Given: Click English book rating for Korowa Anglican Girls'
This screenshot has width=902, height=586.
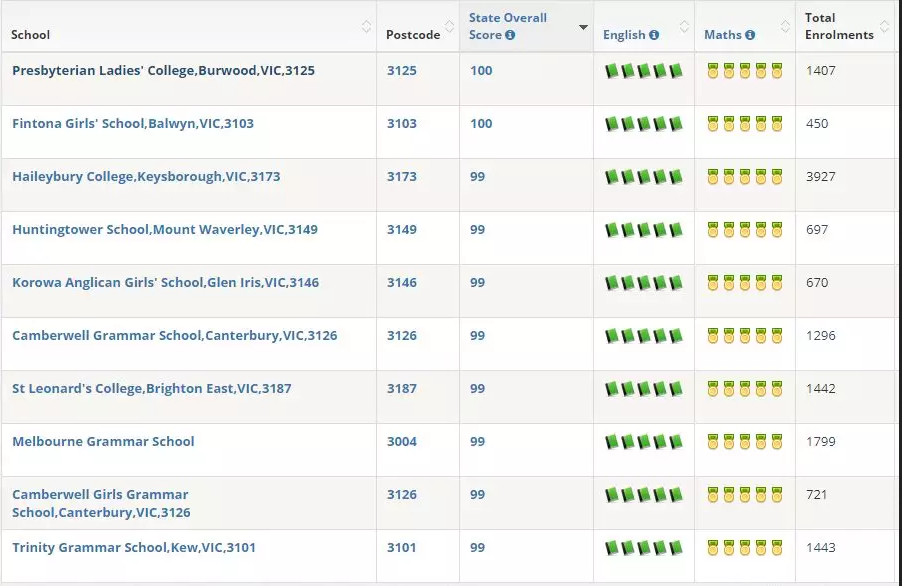Looking at the screenshot, I should click(x=644, y=283).
